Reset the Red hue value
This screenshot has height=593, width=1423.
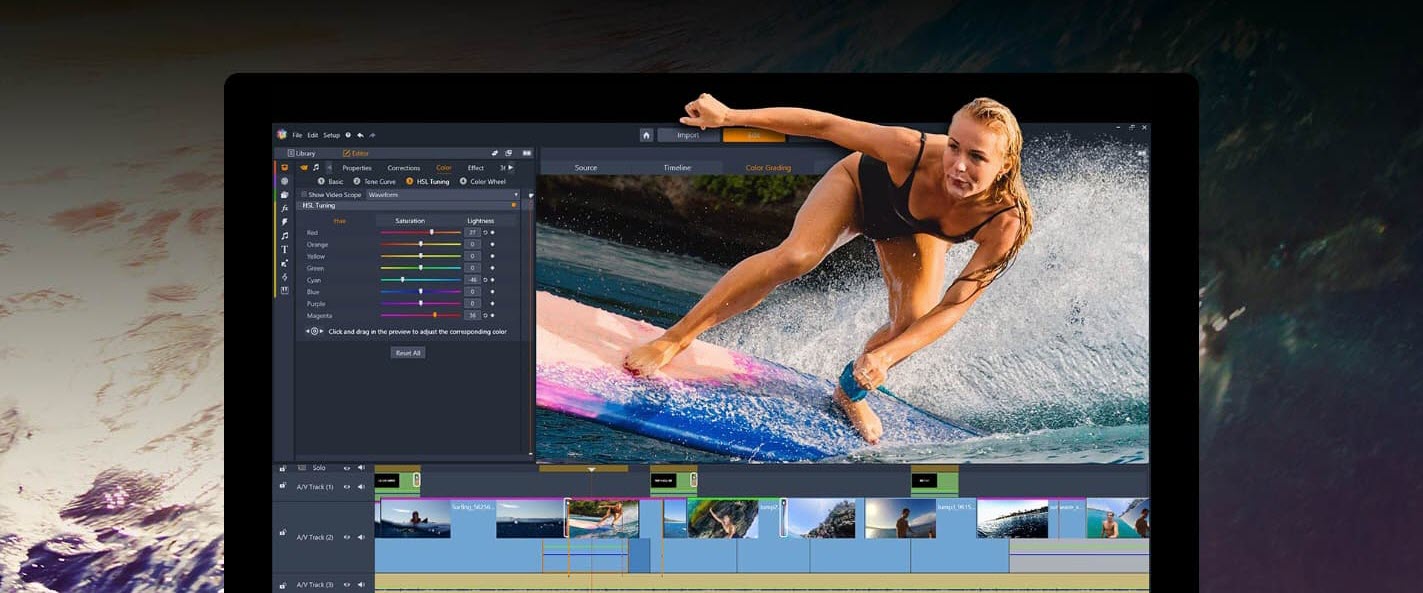coord(486,232)
